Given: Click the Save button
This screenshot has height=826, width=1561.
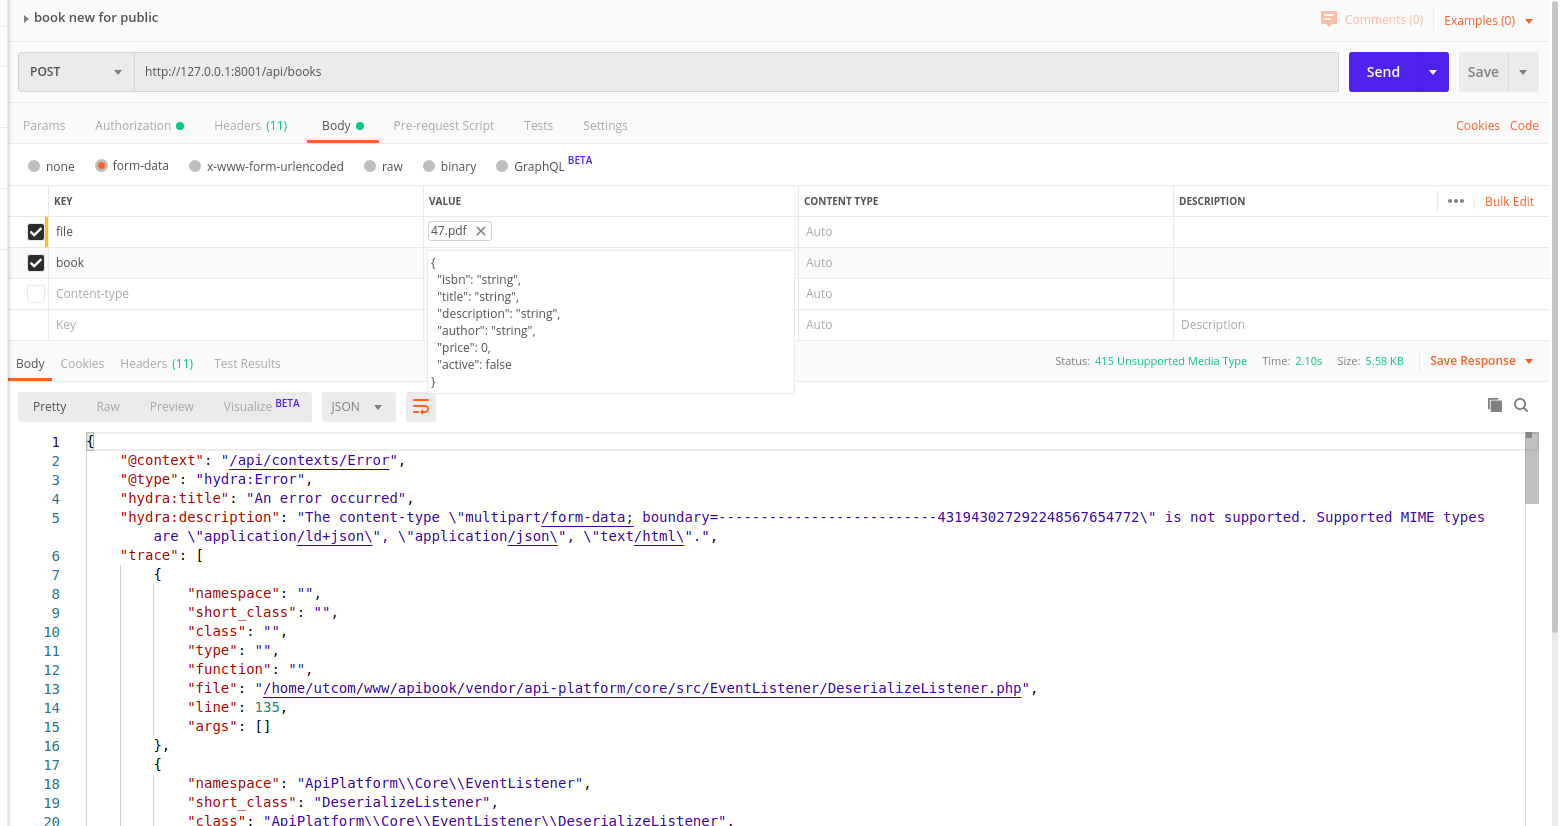Looking at the screenshot, I should point(1483,72).
